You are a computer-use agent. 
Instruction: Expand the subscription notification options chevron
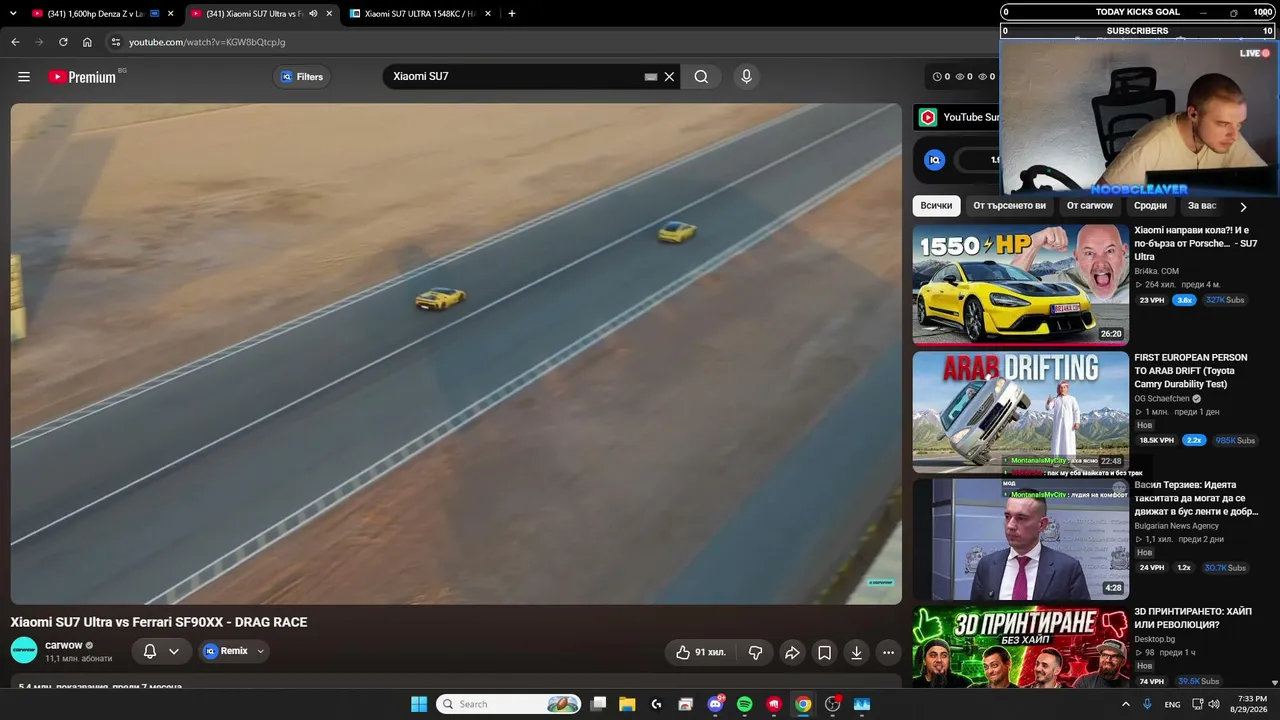(174, 651)
